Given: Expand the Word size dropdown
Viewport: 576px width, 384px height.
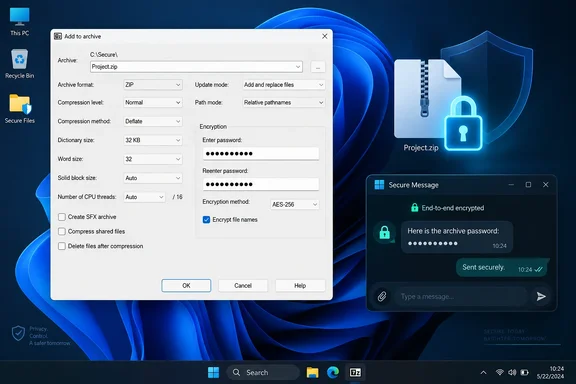Looking at the screenshot, I should pyautogui.click(x=152, y=159).
